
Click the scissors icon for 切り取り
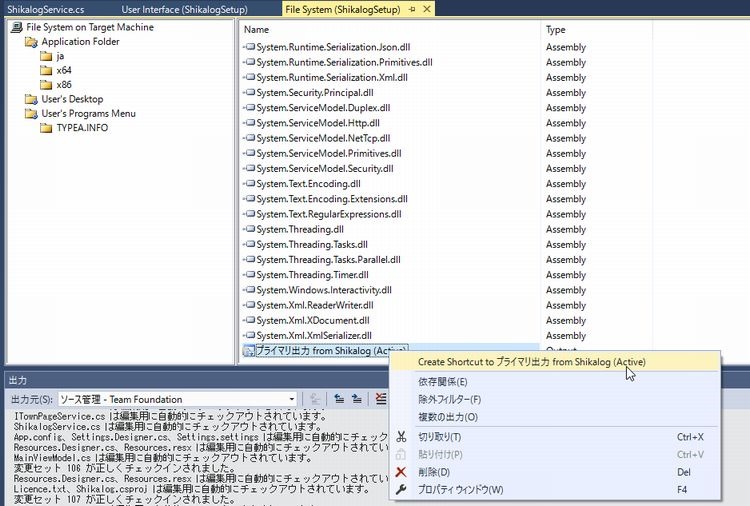point(401,437)
